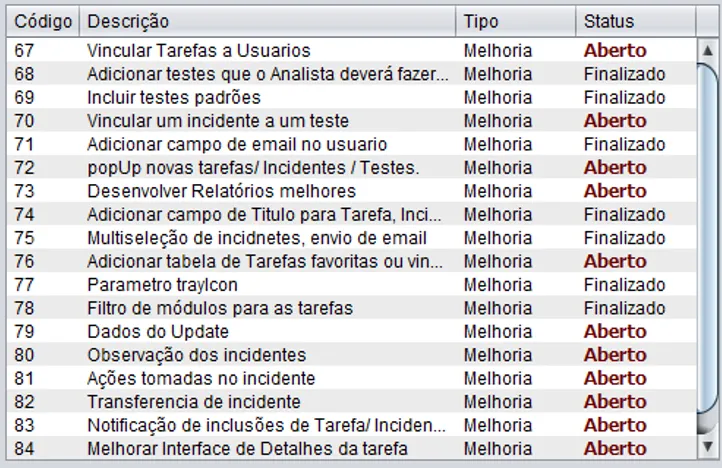Image resolution: width=722 pixels, height=468 pixels.
Task: Sort the table by the Código column header
Action: (43, 21)
